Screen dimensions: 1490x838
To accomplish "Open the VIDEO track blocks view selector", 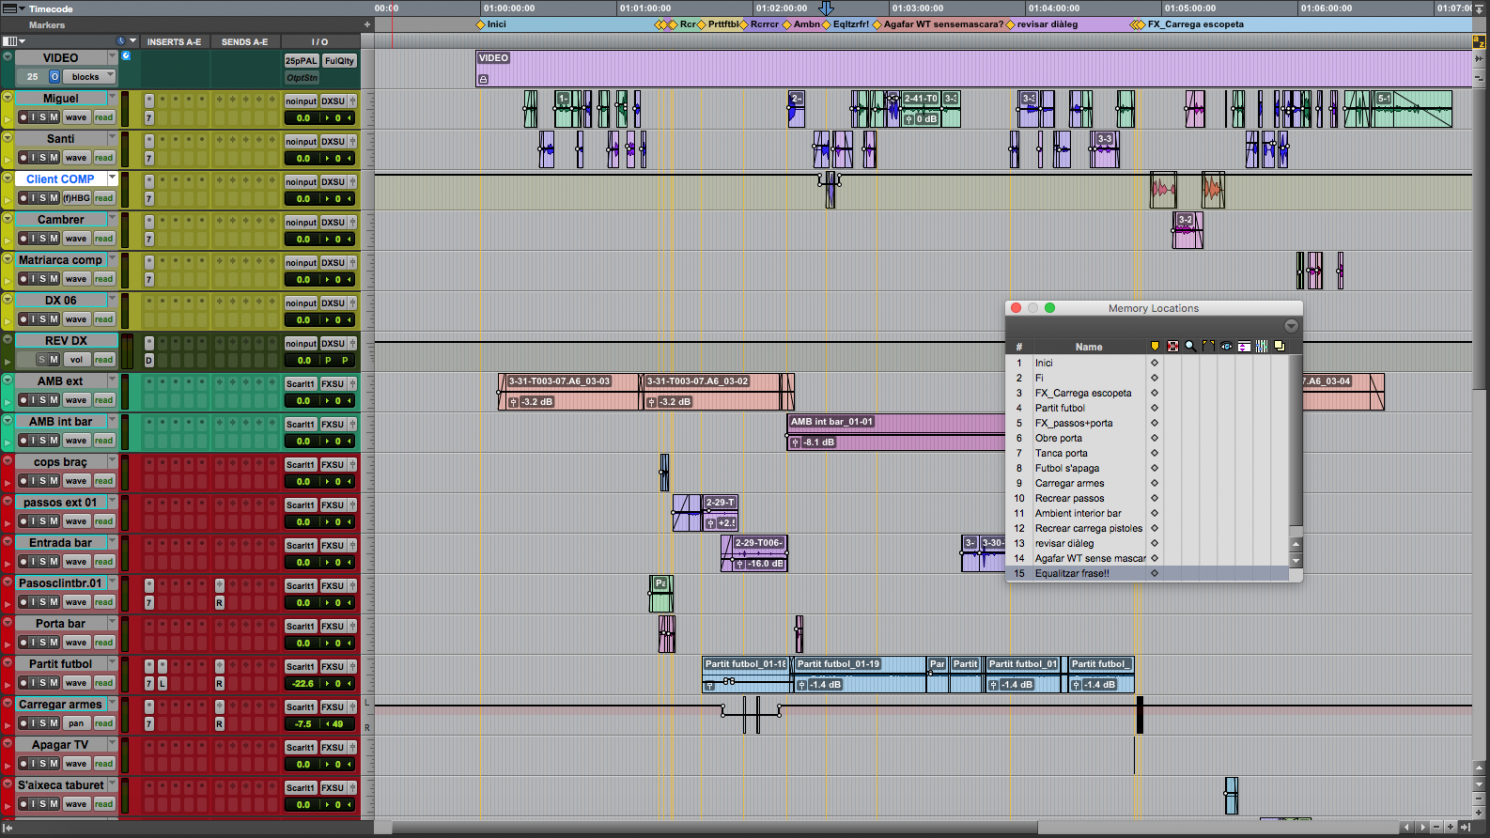I will tap(90, 77).
